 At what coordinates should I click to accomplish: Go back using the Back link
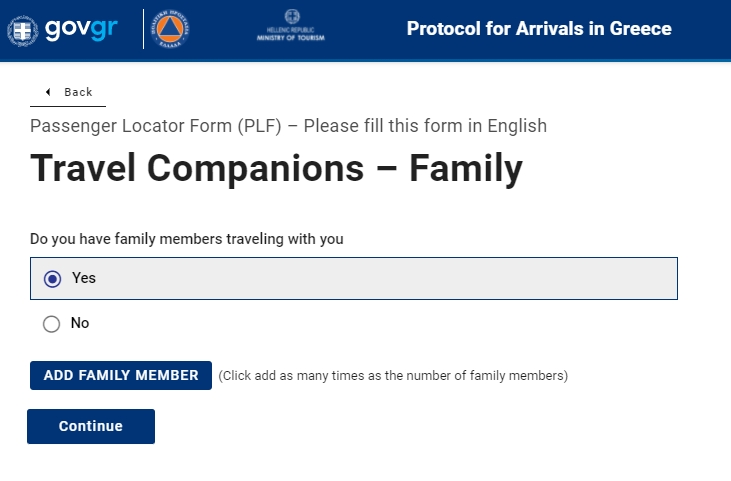pyautogui.click(x=78, y=92)
